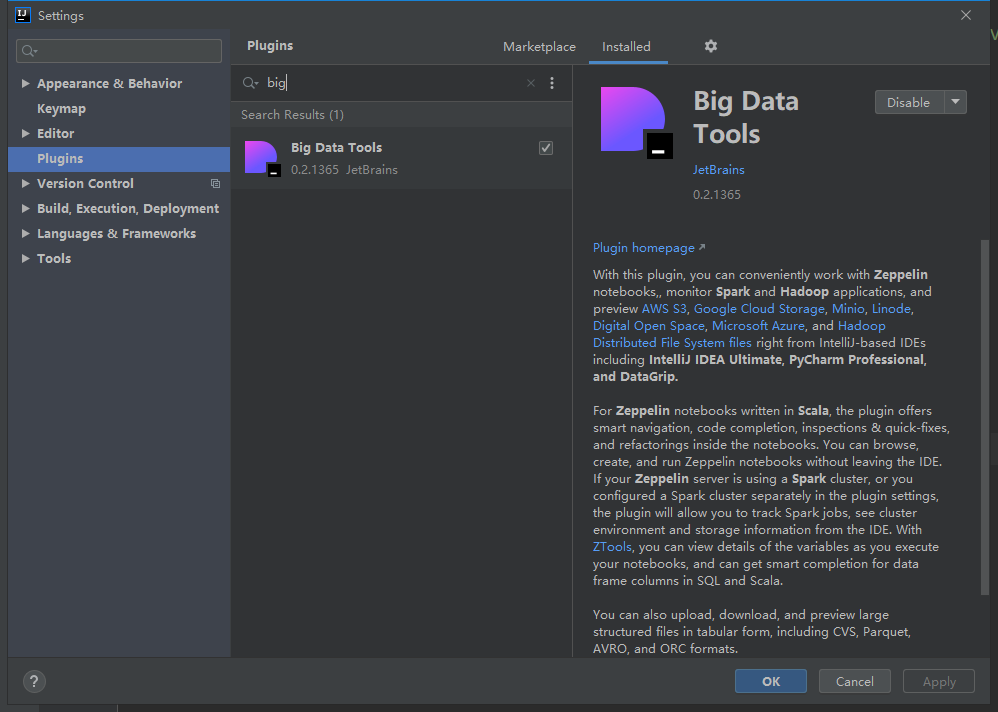Open the Minio link
998x712 pixels.
click(x=848, y=309)
